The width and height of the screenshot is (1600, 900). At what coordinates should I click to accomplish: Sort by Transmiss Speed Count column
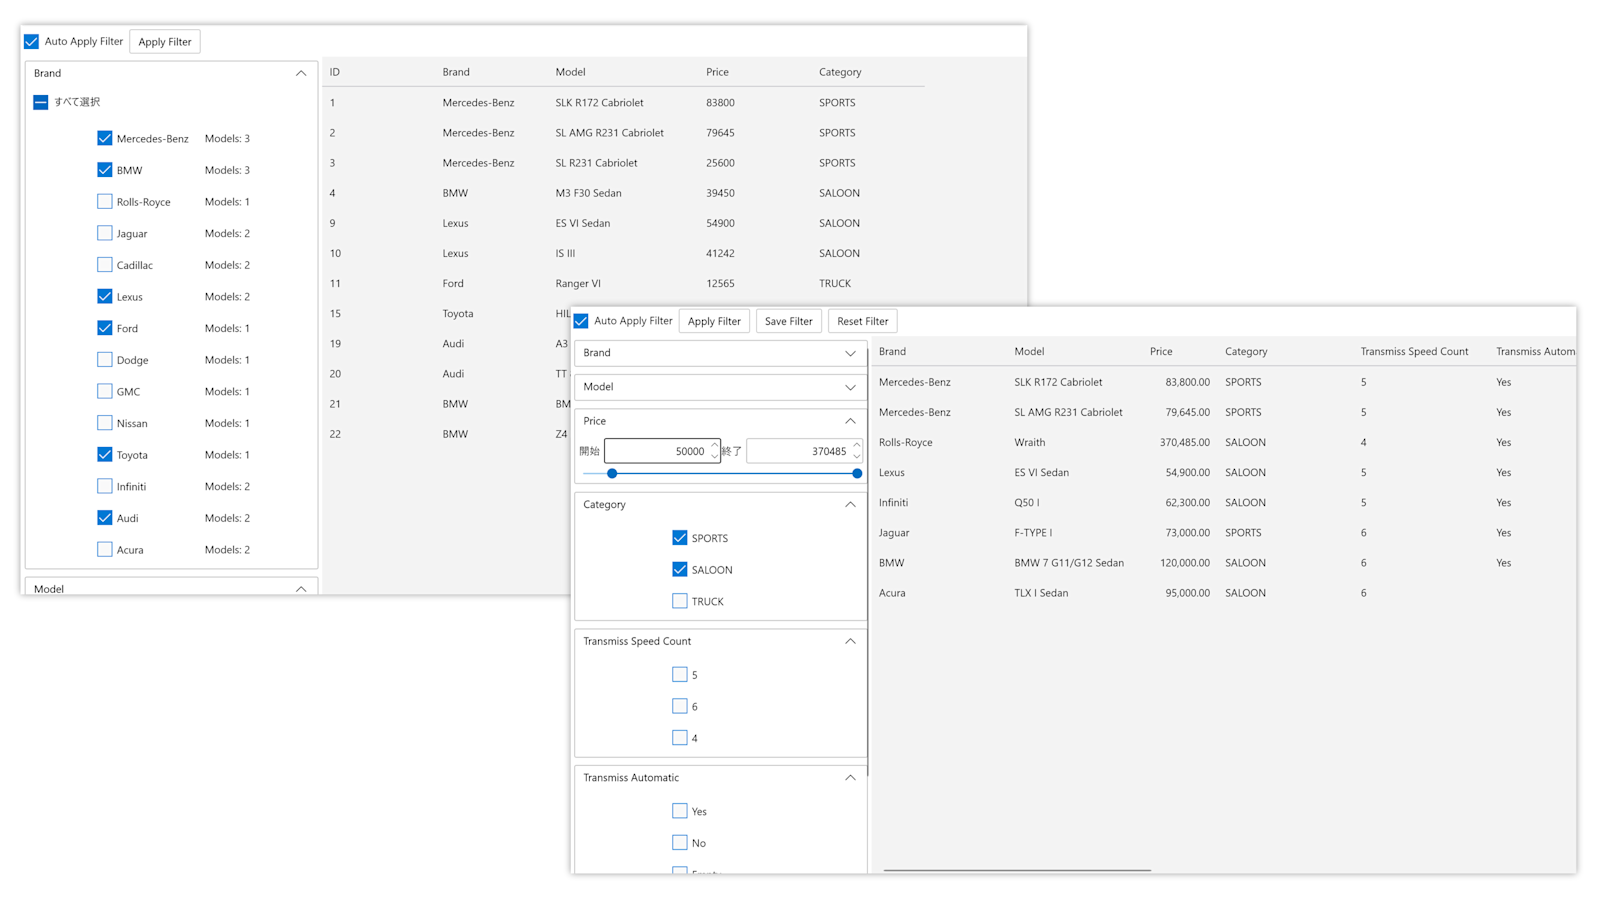1414,351
